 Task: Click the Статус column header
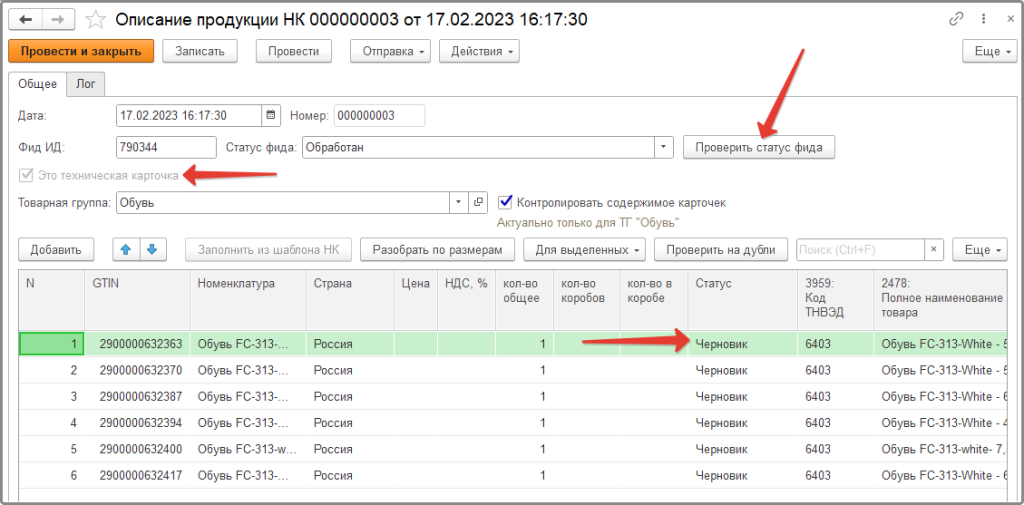[x=743, y=299]
